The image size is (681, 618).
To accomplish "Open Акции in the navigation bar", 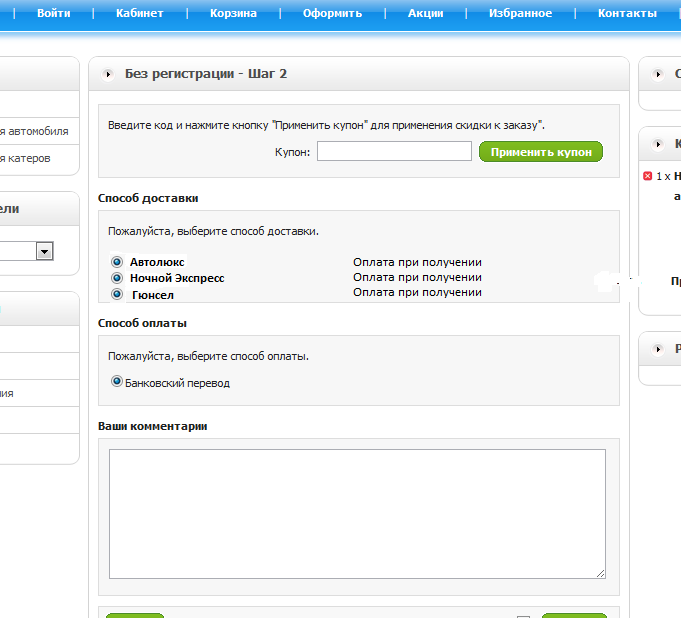I will 426,13.
